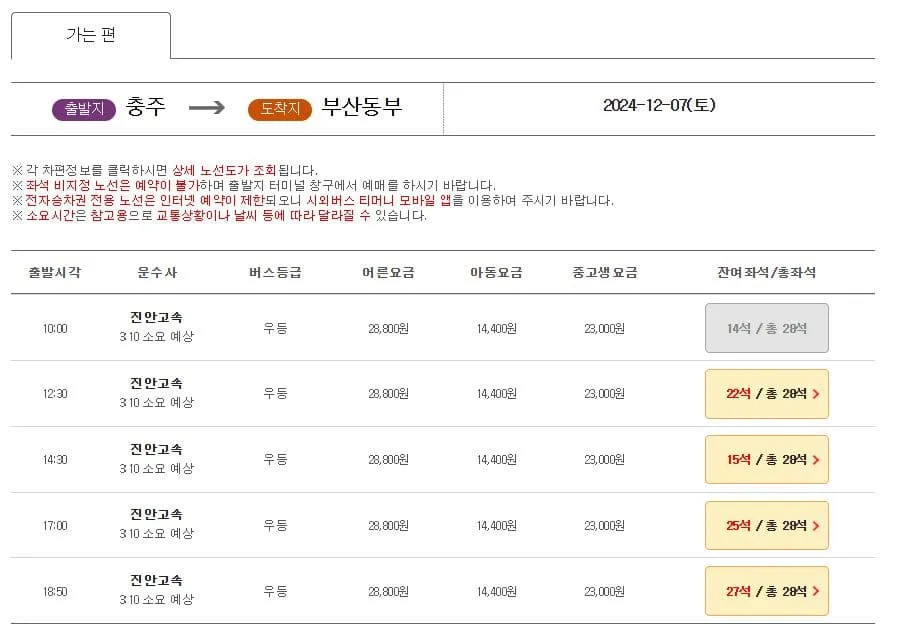Click the 15석 seat button for 14:30
The width and height of the screenshot is (899, 640).
pyautogui.click(x=766, y=459)
